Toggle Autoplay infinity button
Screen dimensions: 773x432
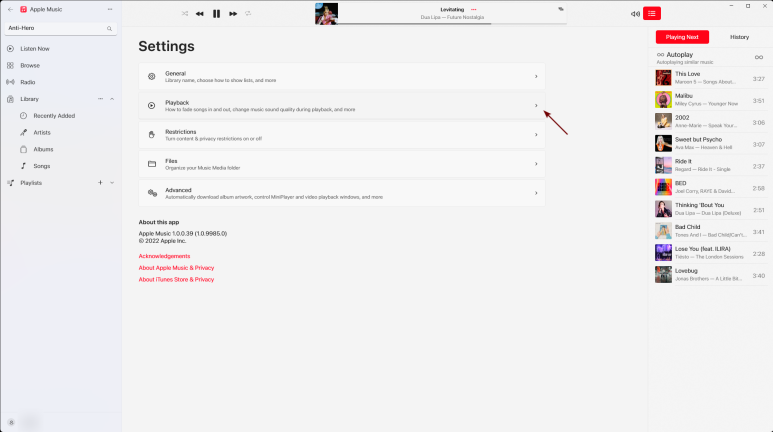tap(759, 57)
